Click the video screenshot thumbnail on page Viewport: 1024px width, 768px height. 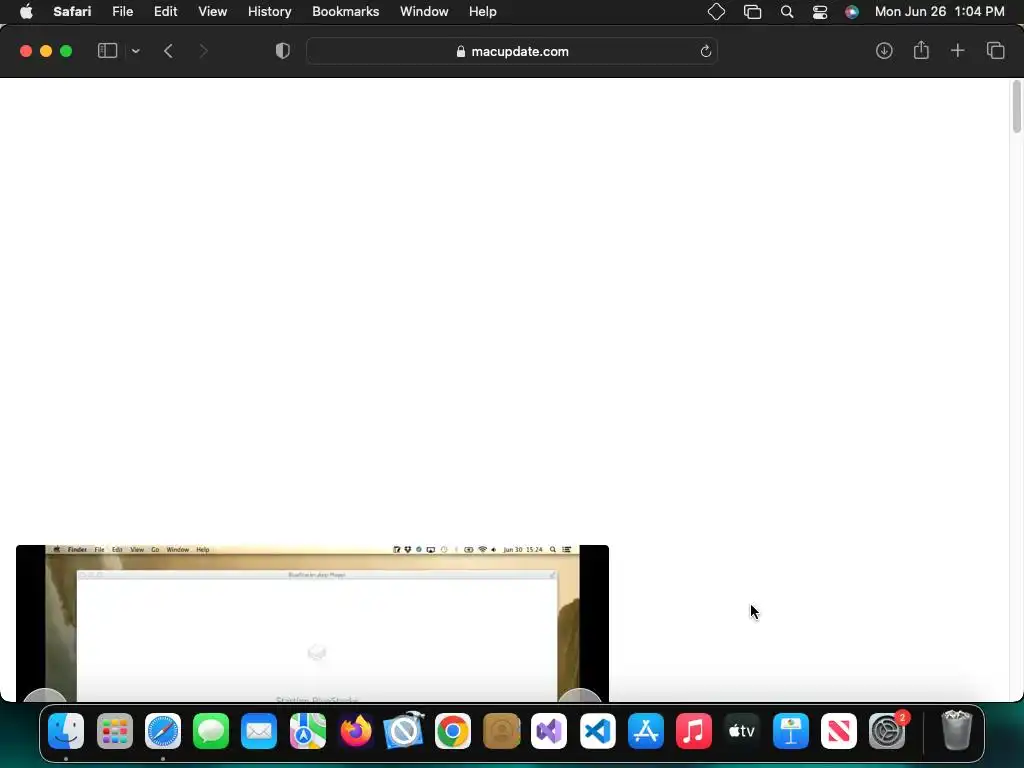[x=312, y=623]
